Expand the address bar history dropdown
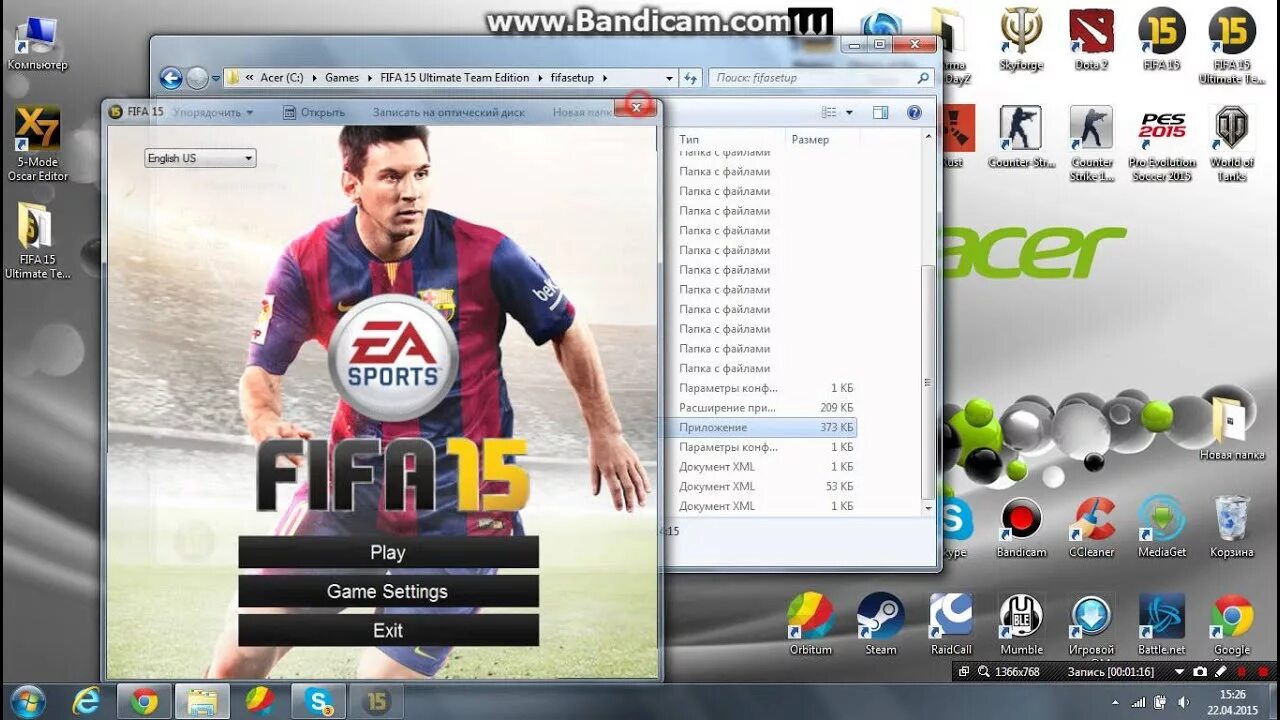The image size is (1280, 720). [x=669, y=77]
